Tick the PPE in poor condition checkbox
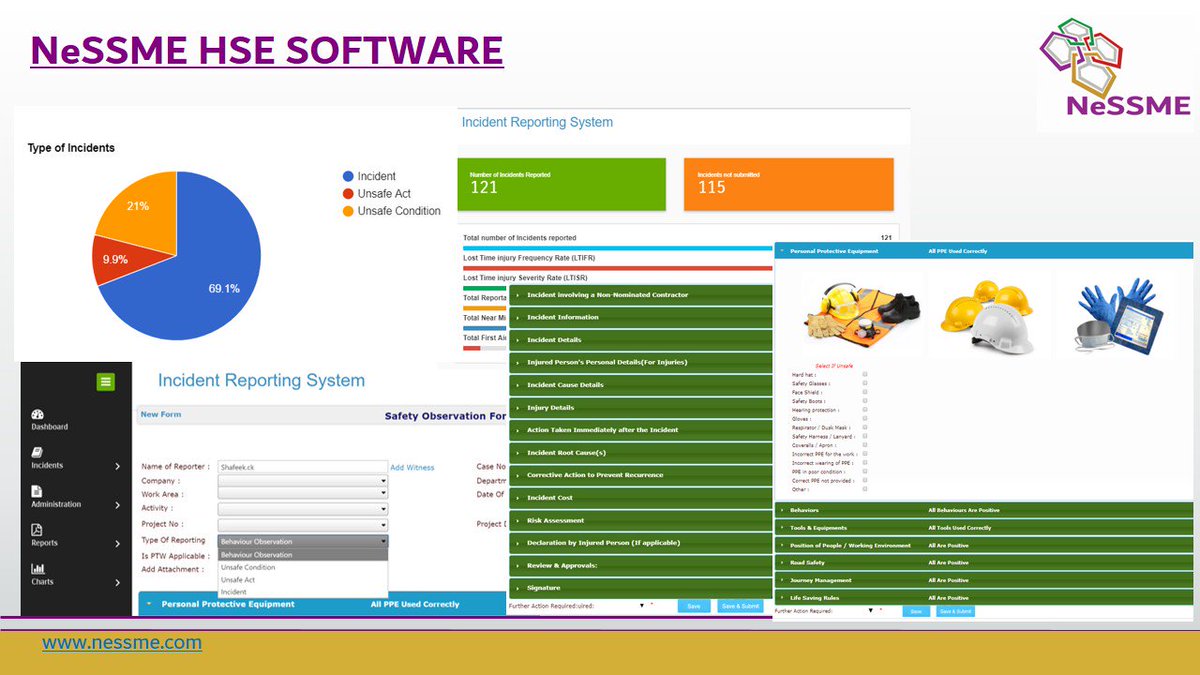This screenshot has width=1200, height=675. tap(865, 471)
